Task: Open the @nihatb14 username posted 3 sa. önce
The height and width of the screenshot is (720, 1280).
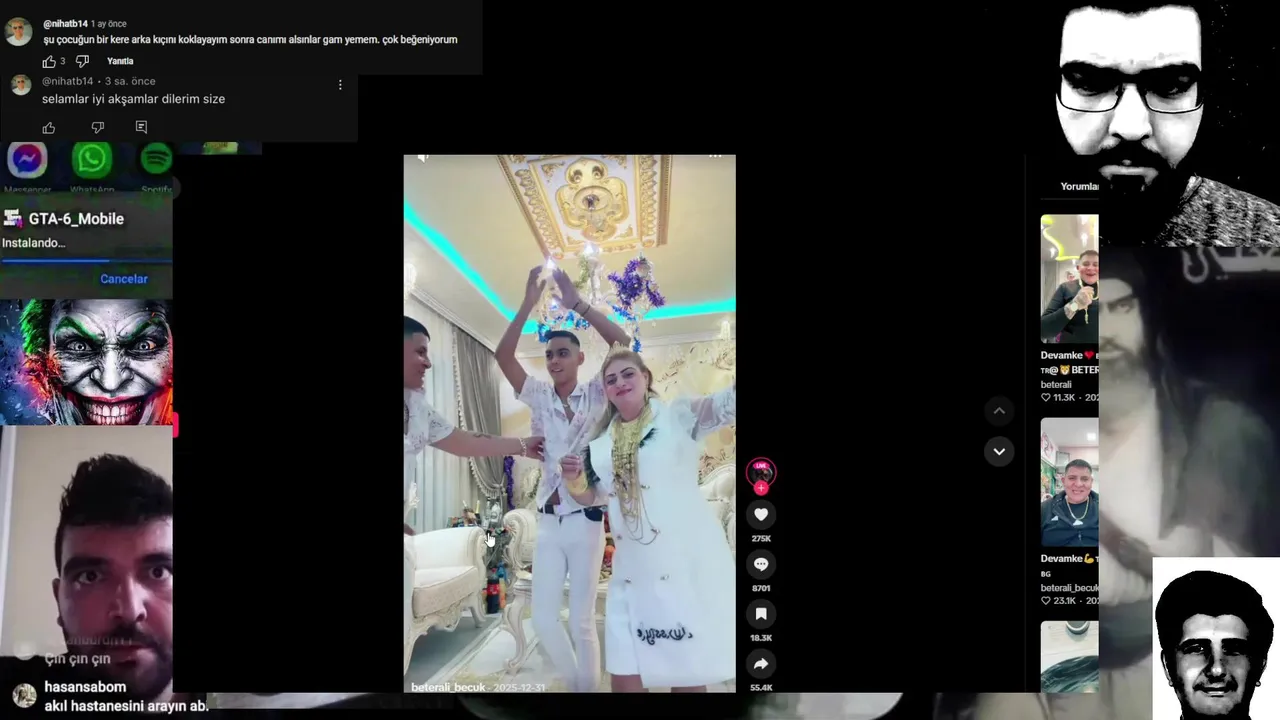Action: pos(67,81)
